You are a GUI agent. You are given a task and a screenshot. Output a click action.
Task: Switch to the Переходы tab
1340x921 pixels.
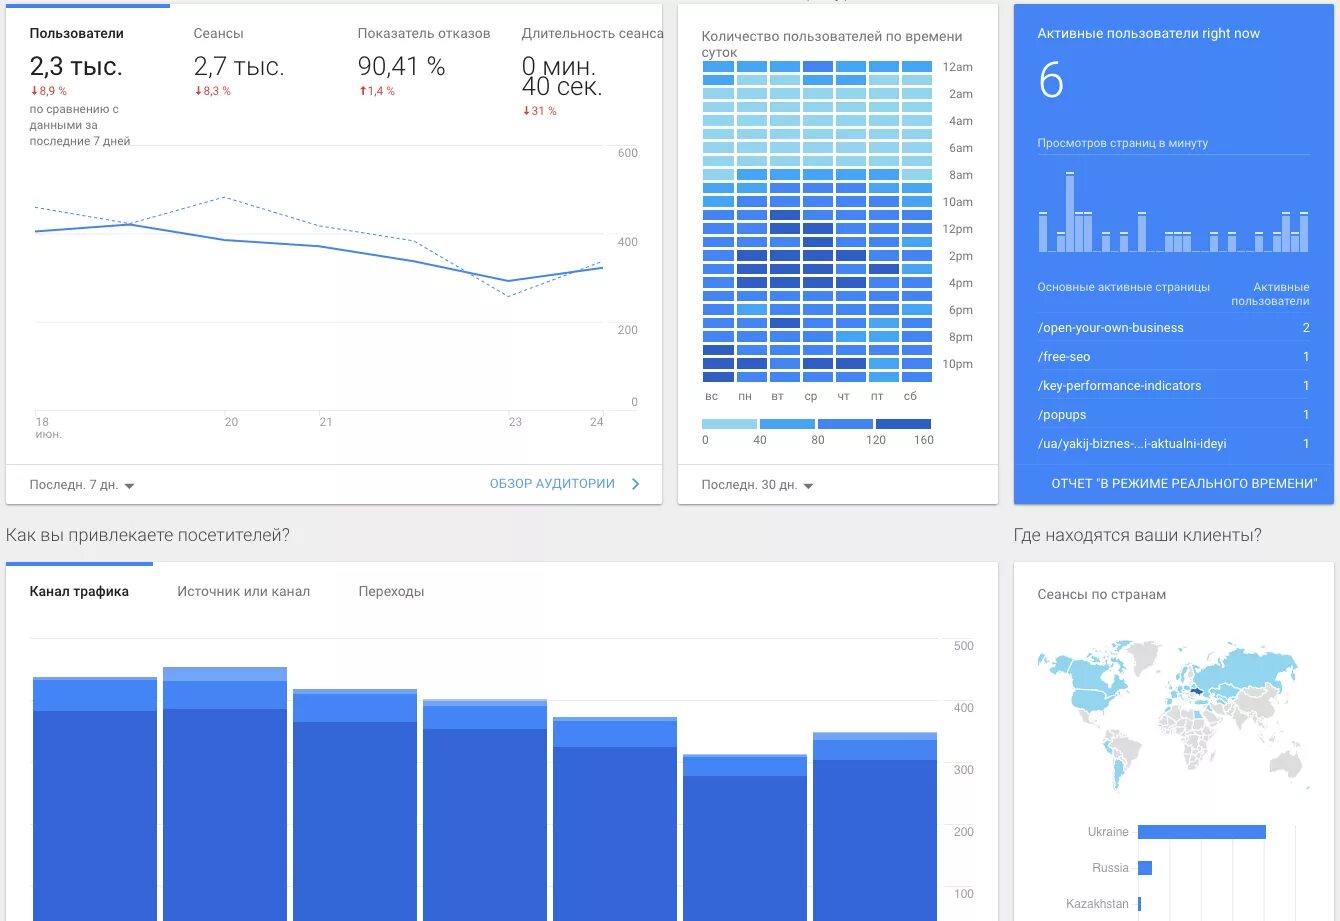pyautogui.click(x=391, y=591)
